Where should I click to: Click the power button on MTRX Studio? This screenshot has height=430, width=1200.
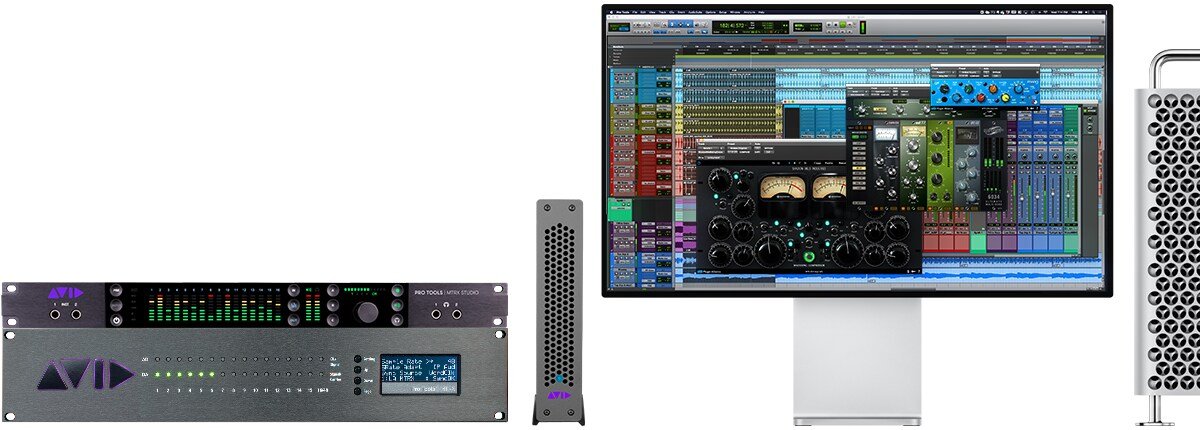click(x=117, y=320)
